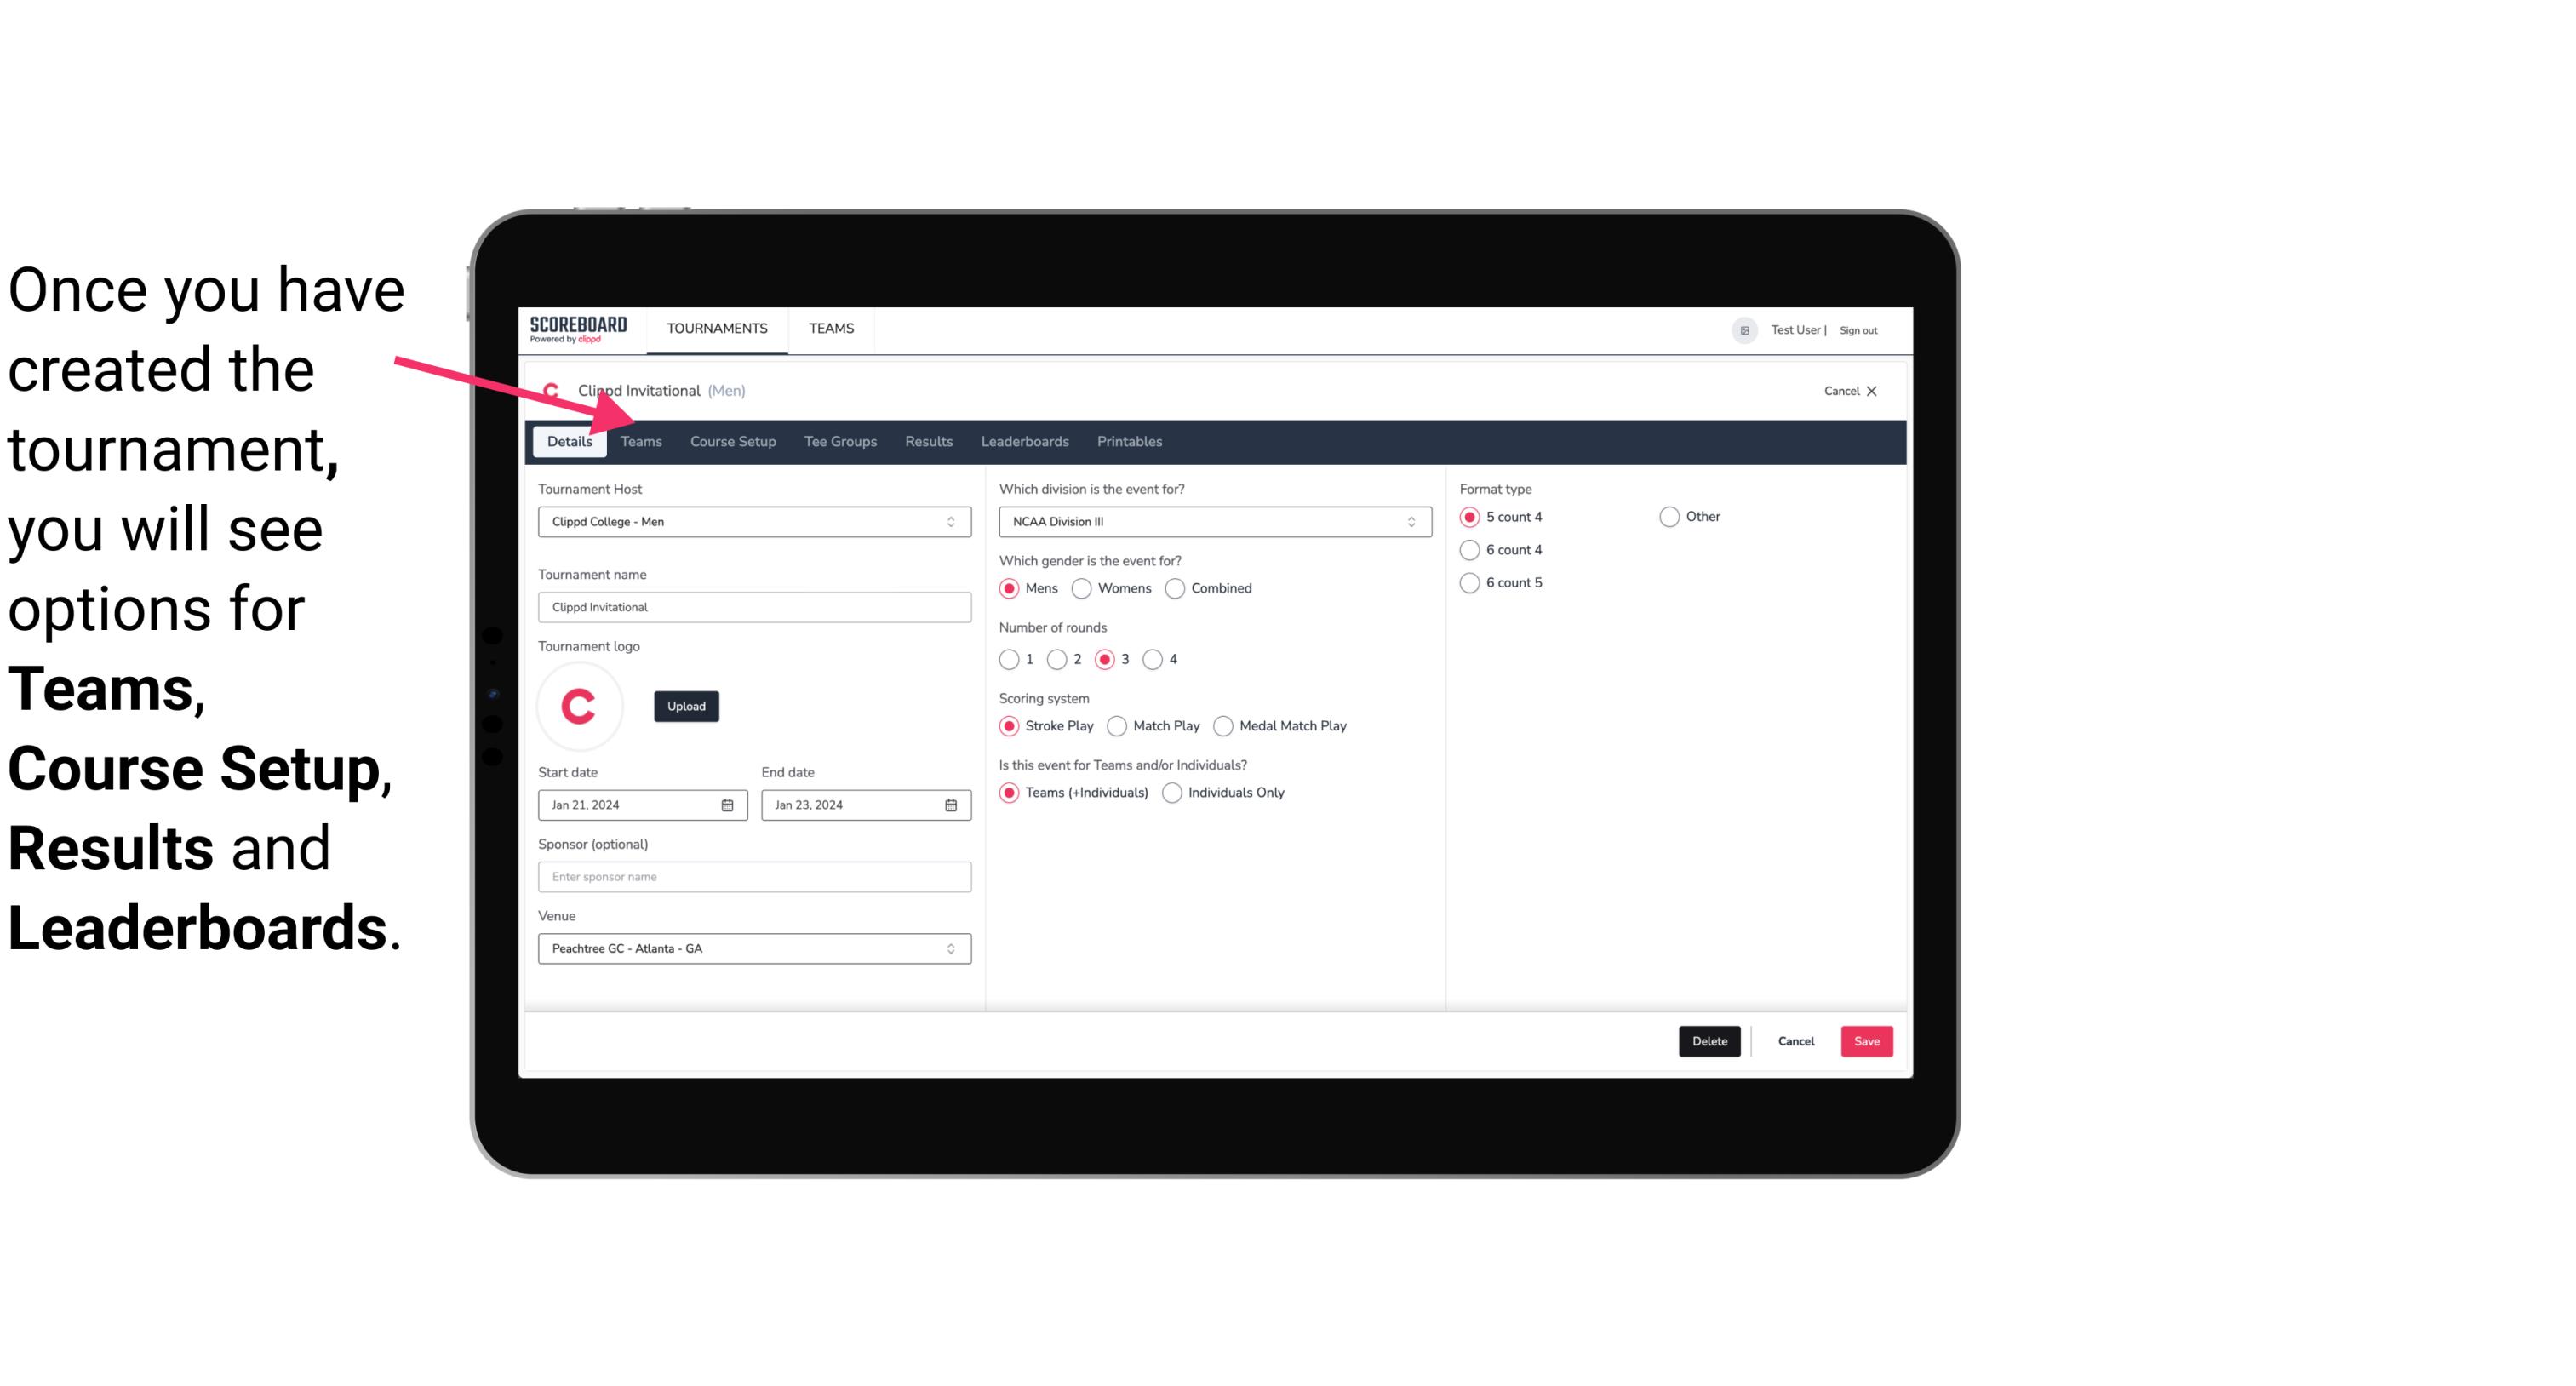Image resolution: width=2576 pixels, height=1386 pixels.
Task: Click the NCAA Division III dropdown icon
Action: pyautogui.click(x=1405, y=521)
